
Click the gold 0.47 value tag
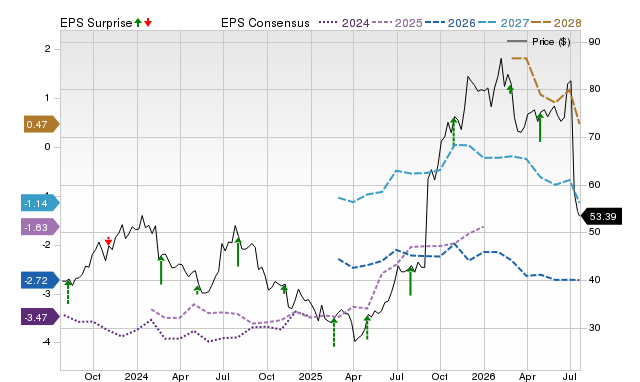coord(42,124)
